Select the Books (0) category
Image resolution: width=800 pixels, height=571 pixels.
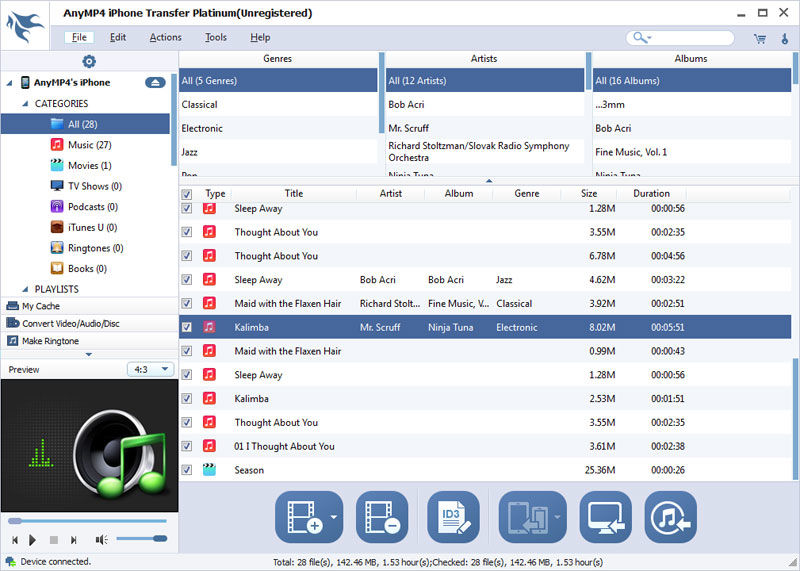point(85,268)
